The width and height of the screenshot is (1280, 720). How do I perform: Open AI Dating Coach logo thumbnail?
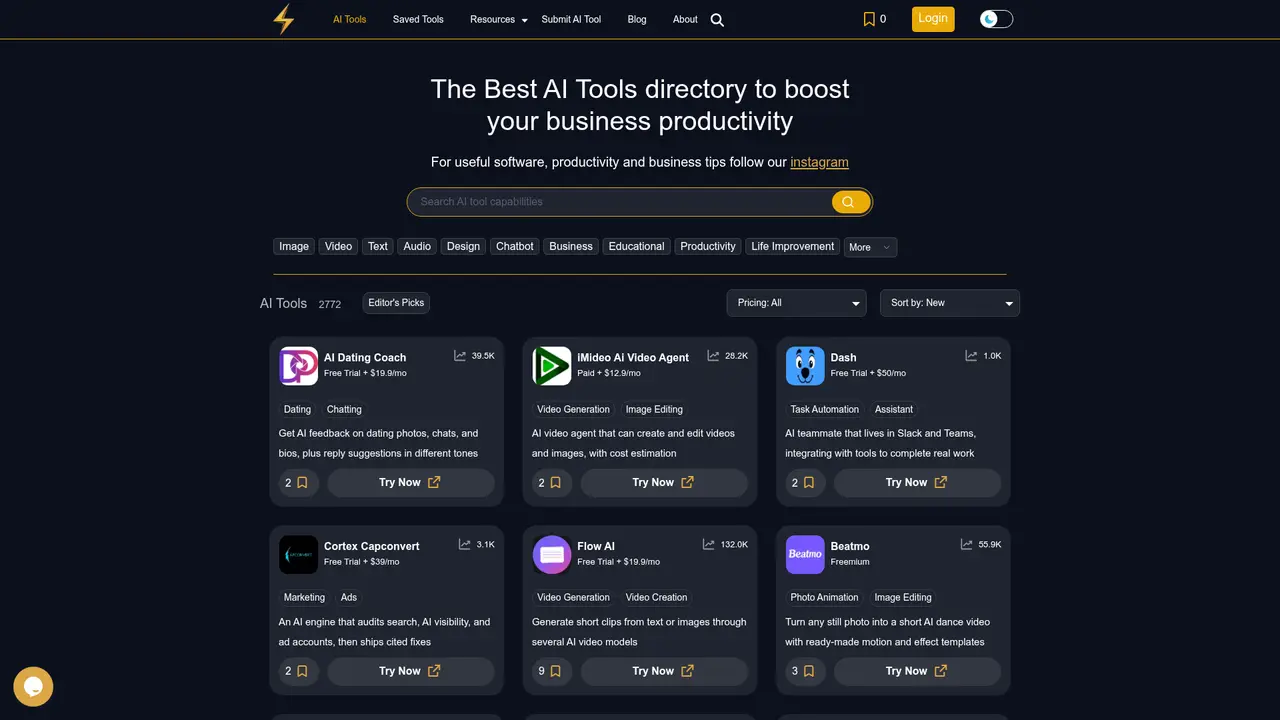[x=298, y=366]
